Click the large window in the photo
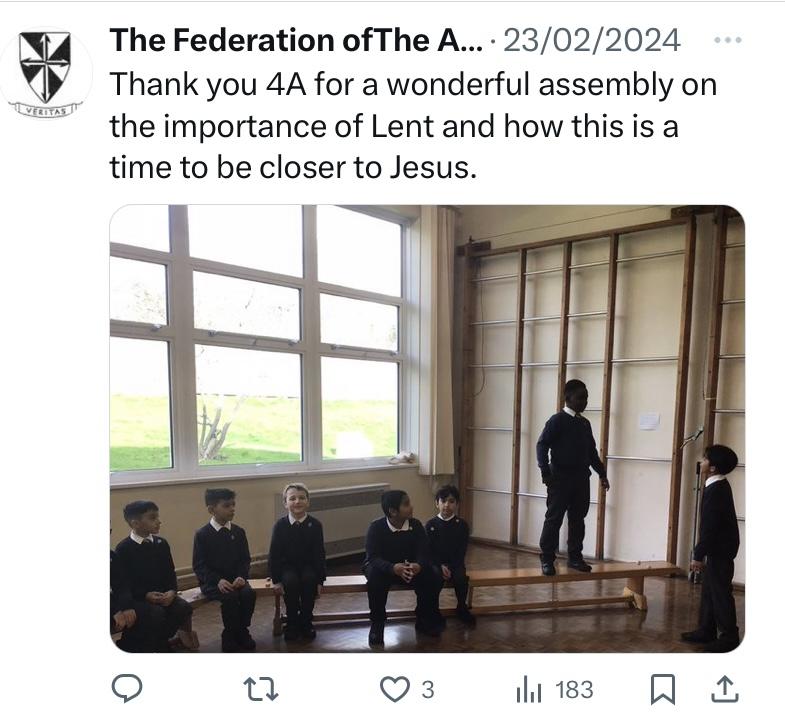Screen dimensions: 785x712 tap(260, 340)
